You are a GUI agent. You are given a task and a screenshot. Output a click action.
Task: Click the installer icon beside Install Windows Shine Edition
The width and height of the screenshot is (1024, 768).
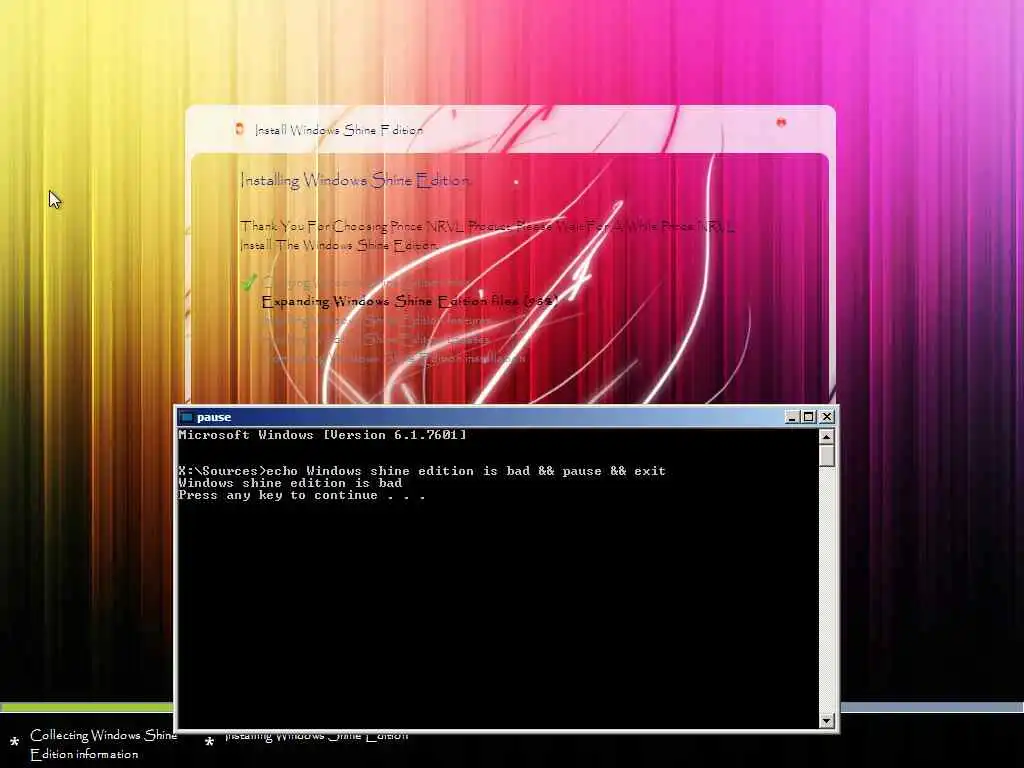[x=240, y=129]
